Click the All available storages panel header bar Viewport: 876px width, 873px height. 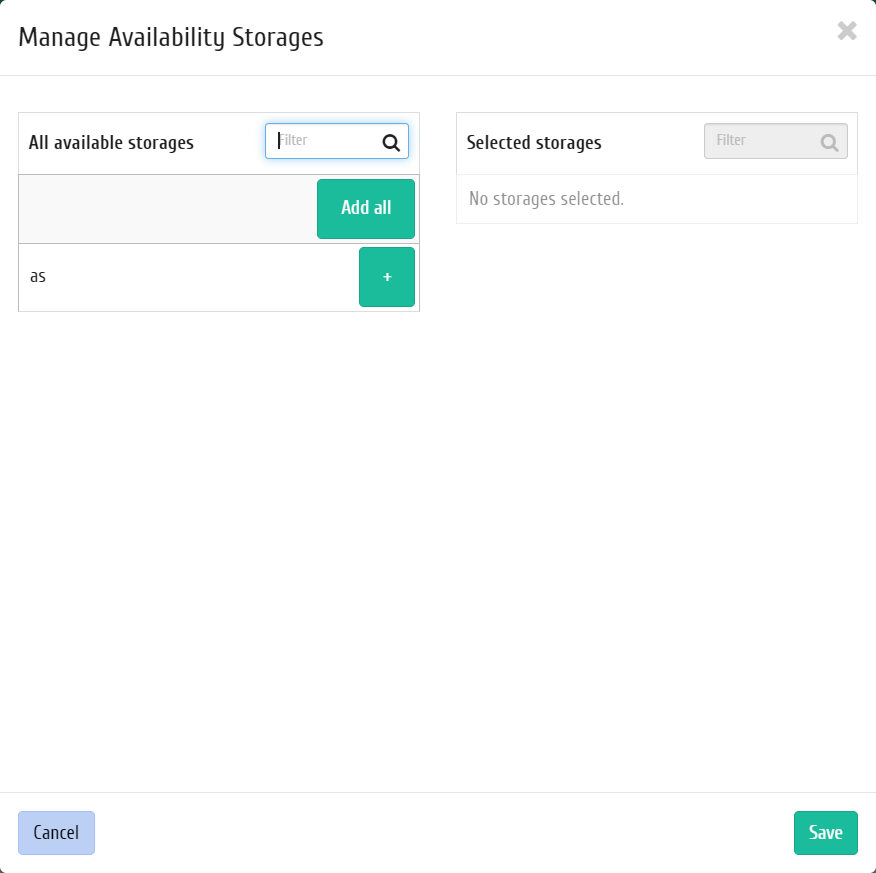pos(219,144)
